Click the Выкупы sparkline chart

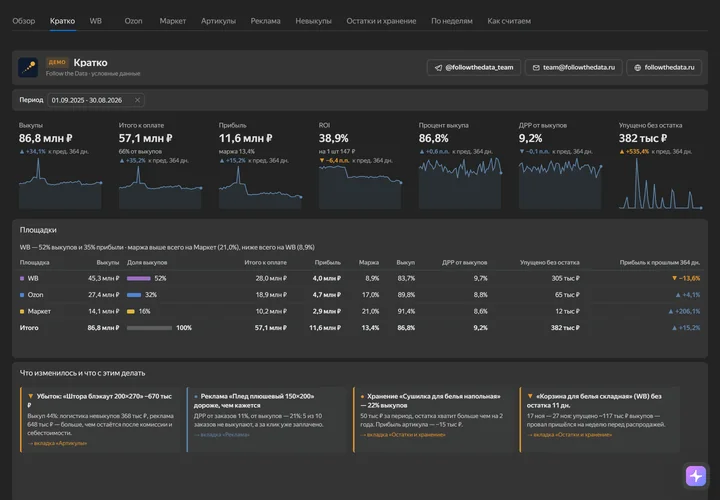click(60, 183)
